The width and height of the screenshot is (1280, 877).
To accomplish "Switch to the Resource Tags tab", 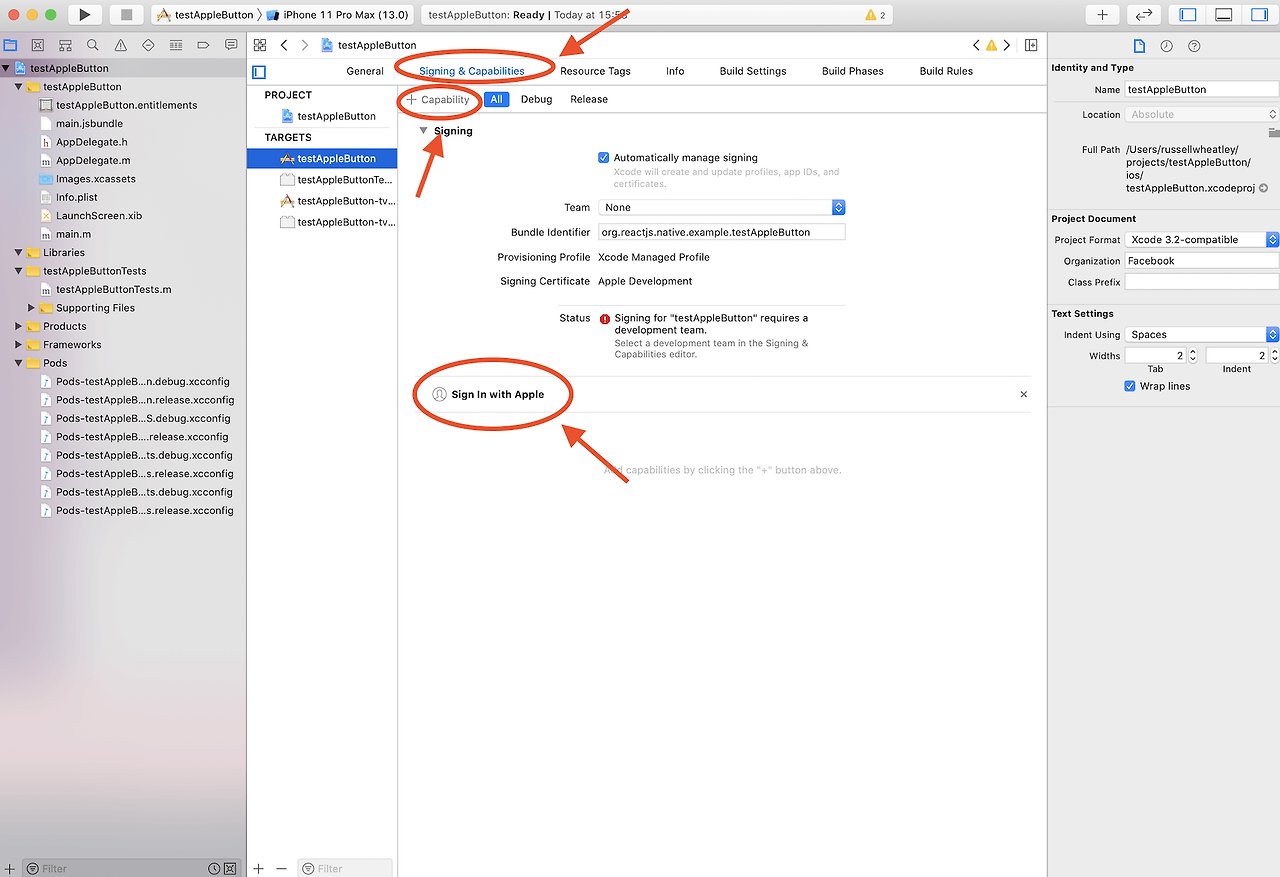I will click(595, 71).
